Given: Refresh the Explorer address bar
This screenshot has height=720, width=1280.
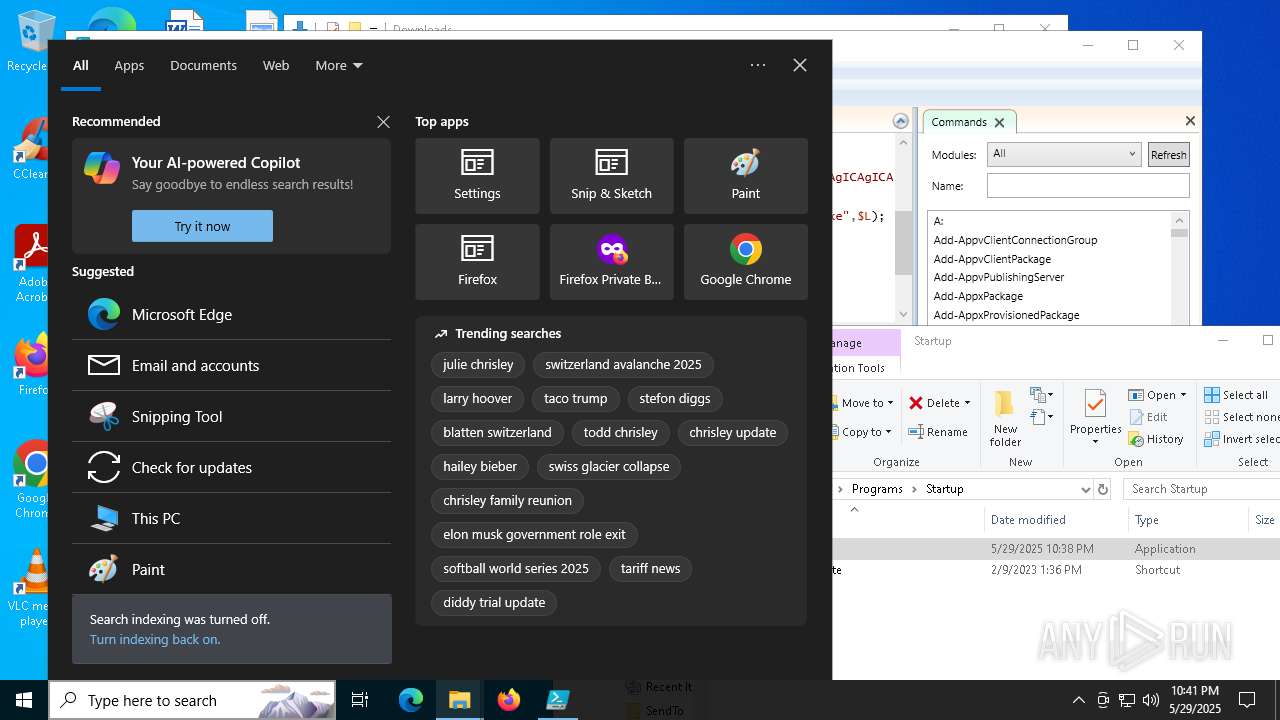Looking at the screenshot, I should point(1103,489).
